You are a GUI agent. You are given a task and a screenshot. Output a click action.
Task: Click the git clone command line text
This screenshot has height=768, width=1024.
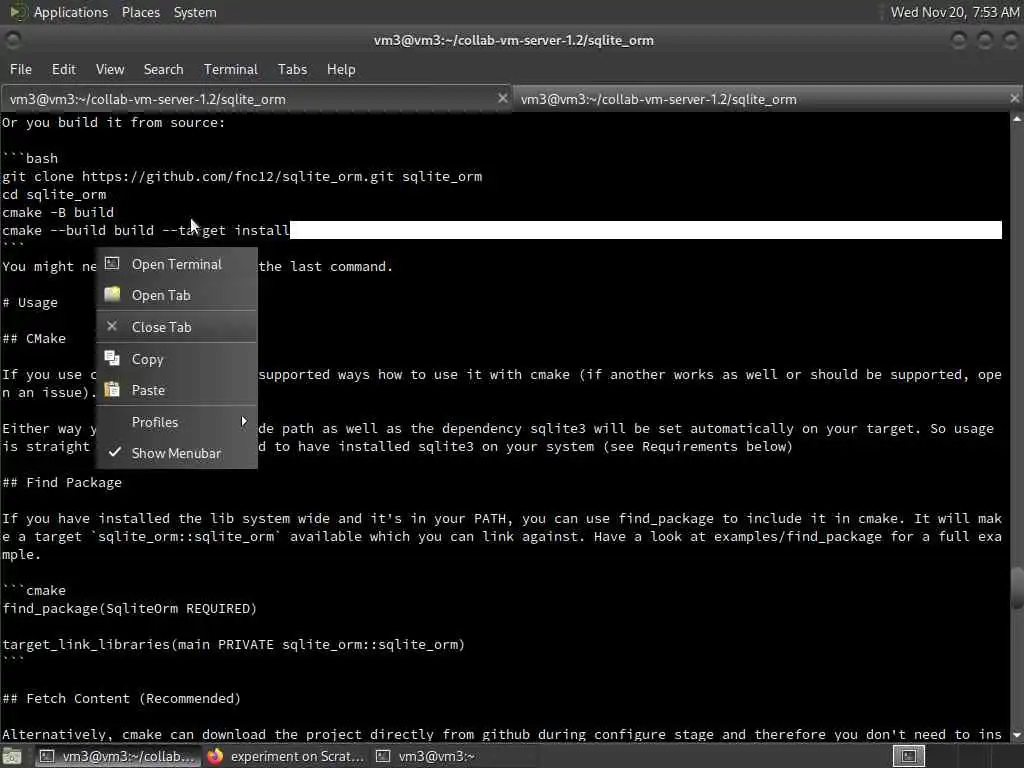tap(242, 176)
